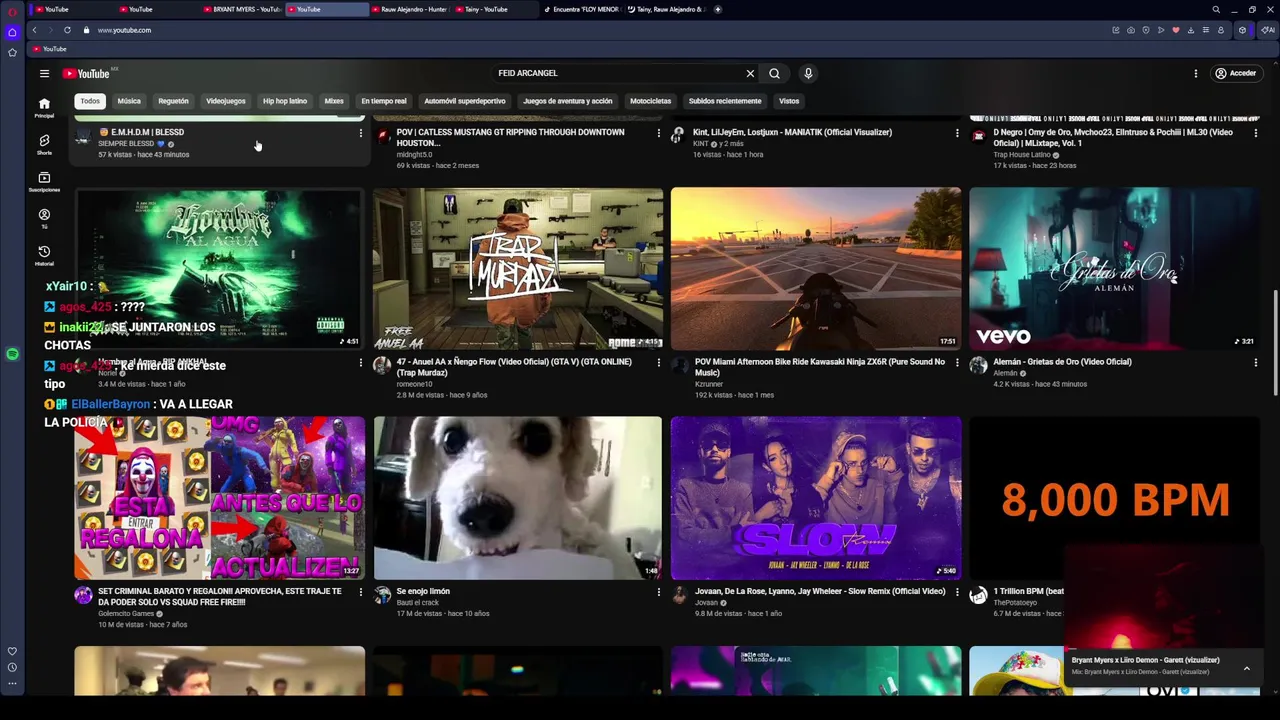Open Opera sidebar history clock icon
Viewport: 1280px width, 720px height.
[12, 667]
